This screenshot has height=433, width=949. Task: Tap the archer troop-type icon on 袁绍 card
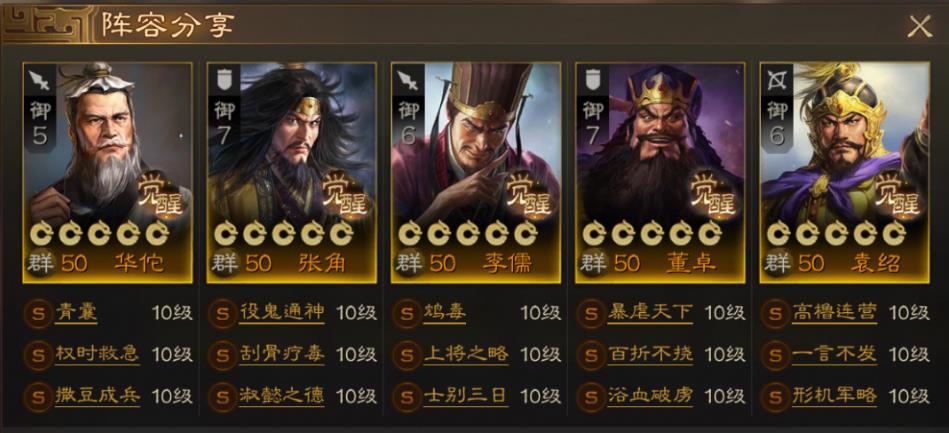[777, 79]
